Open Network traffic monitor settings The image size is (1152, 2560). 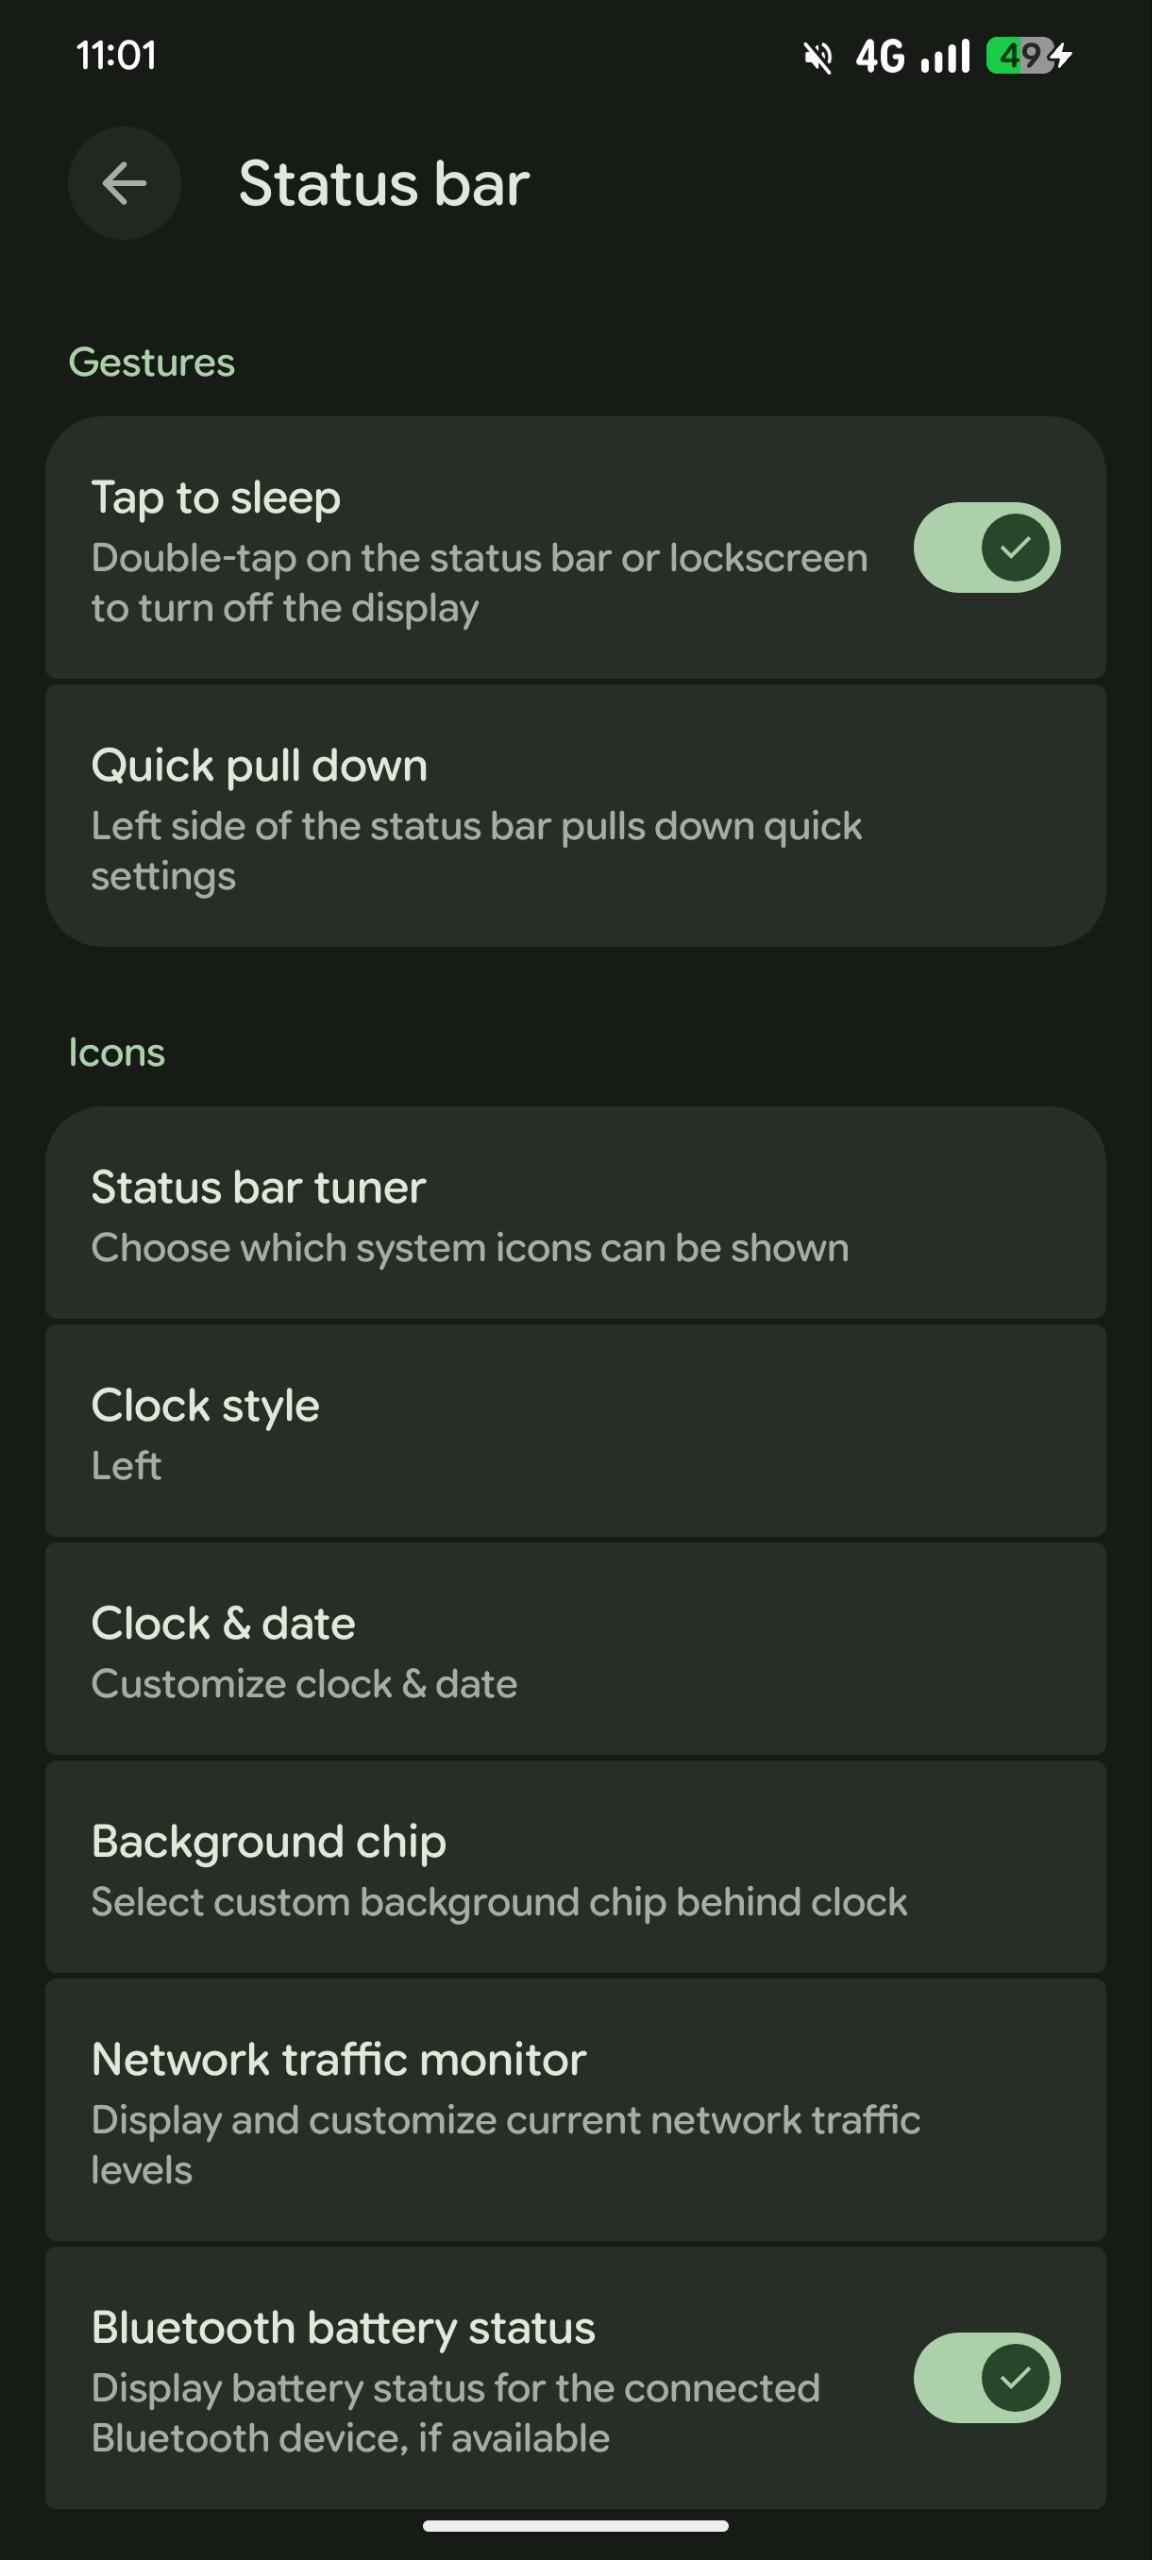(x=575, y=2112)
